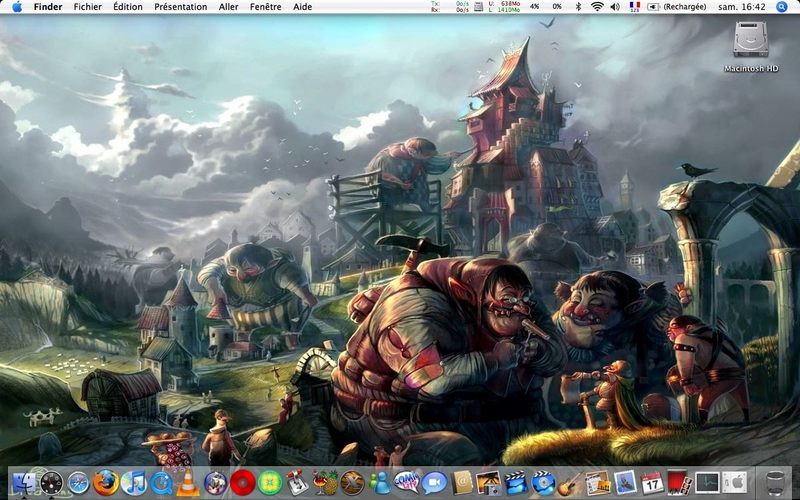Open the Présentation menu
This screenshot has width=800, height=500.
pos(181,7)
